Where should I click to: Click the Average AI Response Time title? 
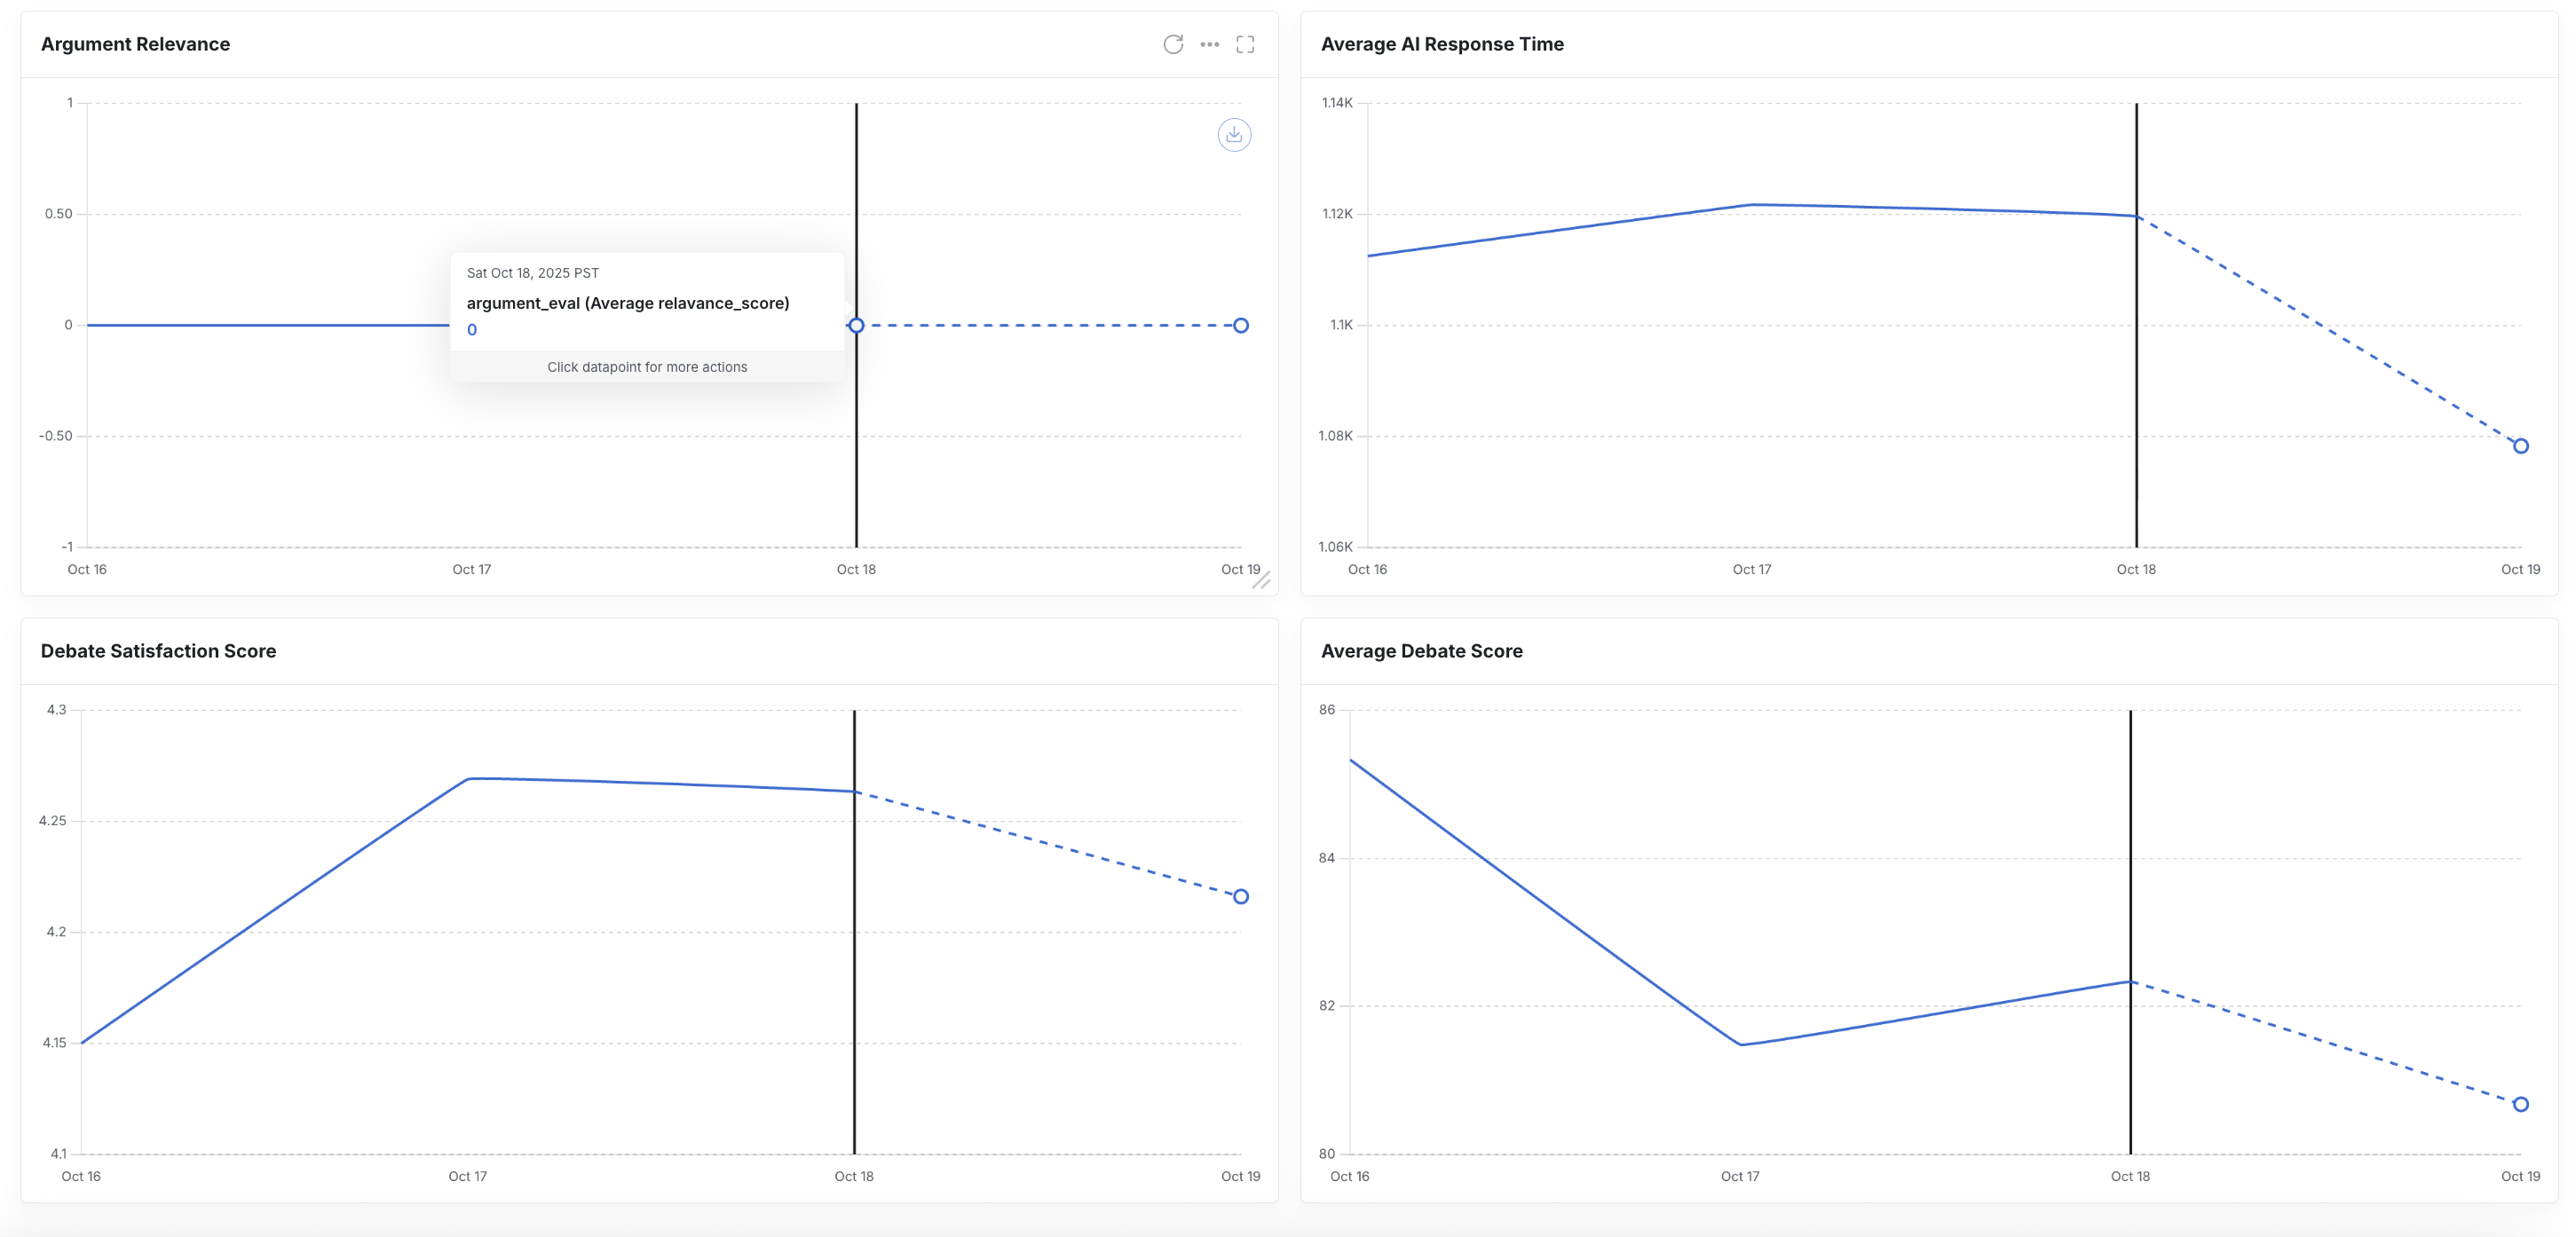(x=1441, y=44)
